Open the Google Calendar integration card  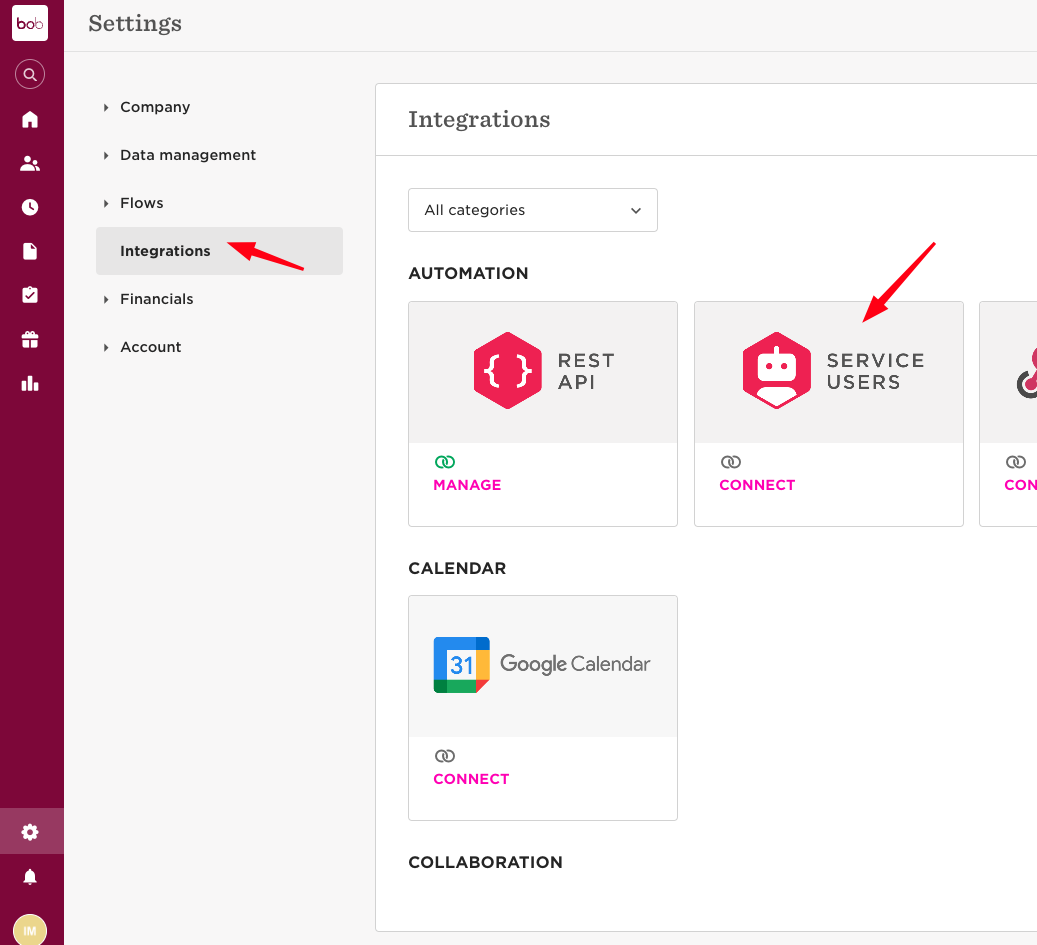click(x=542, y=708)
